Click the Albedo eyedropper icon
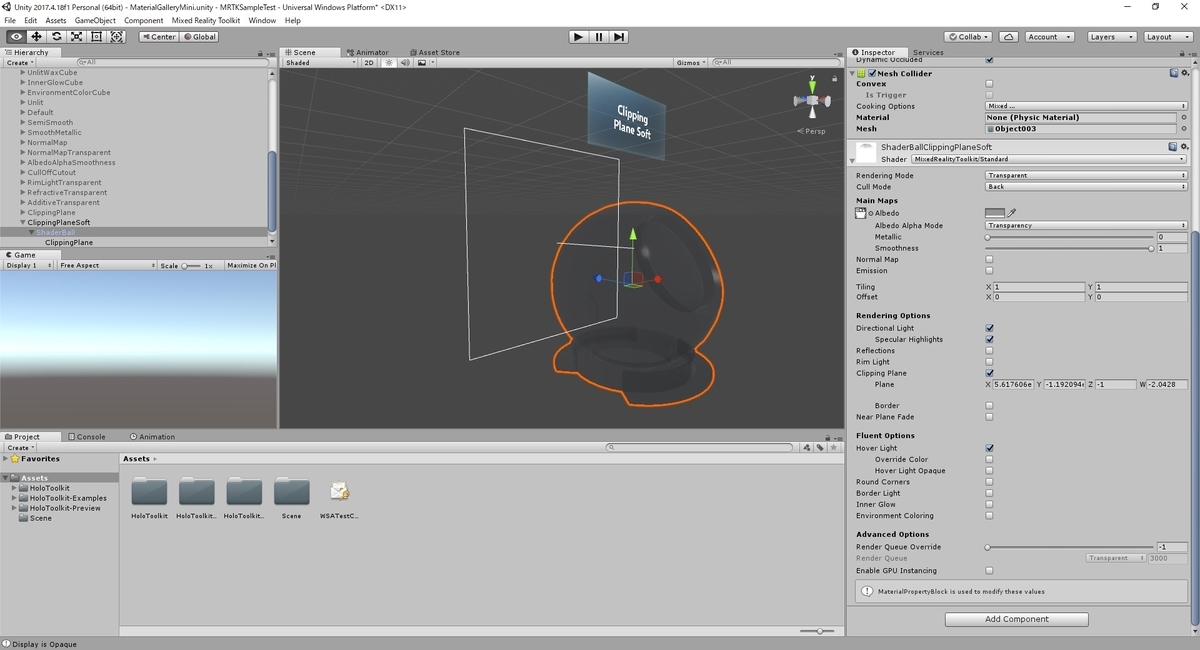The image size is (1200, 650). 1011,213
